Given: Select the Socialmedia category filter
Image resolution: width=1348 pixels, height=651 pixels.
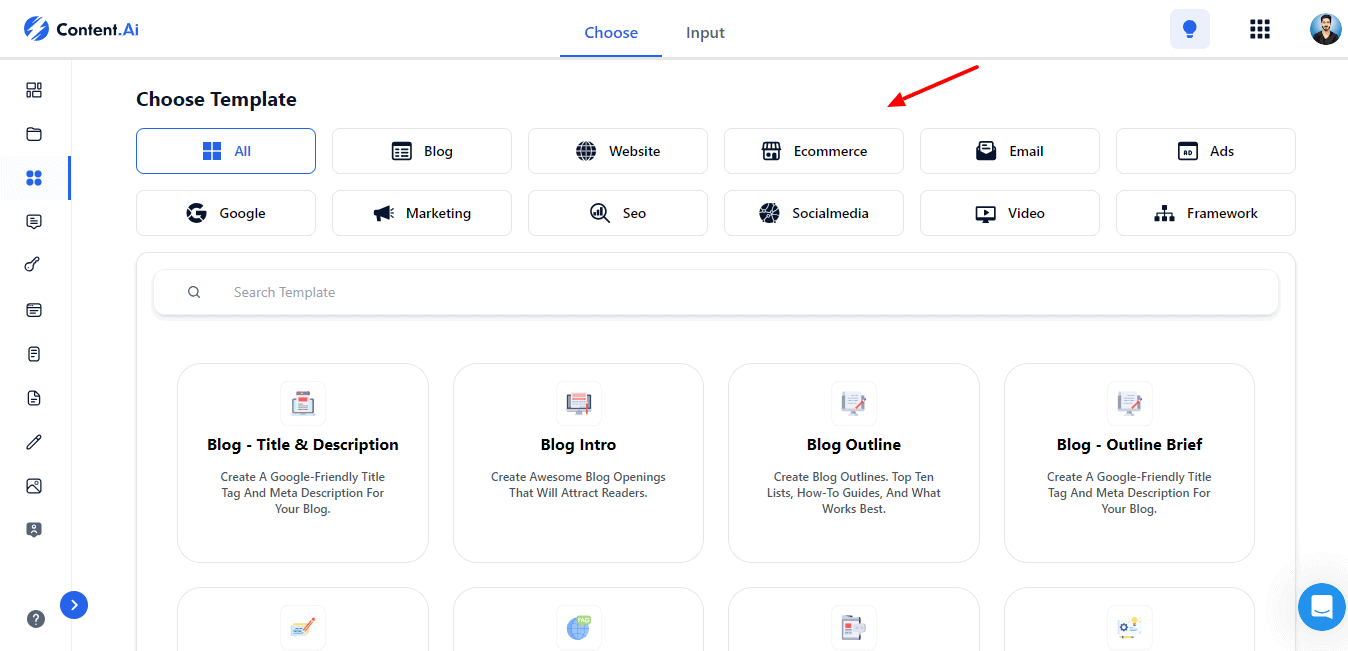Looking at the screenshot, I should 813,213.
